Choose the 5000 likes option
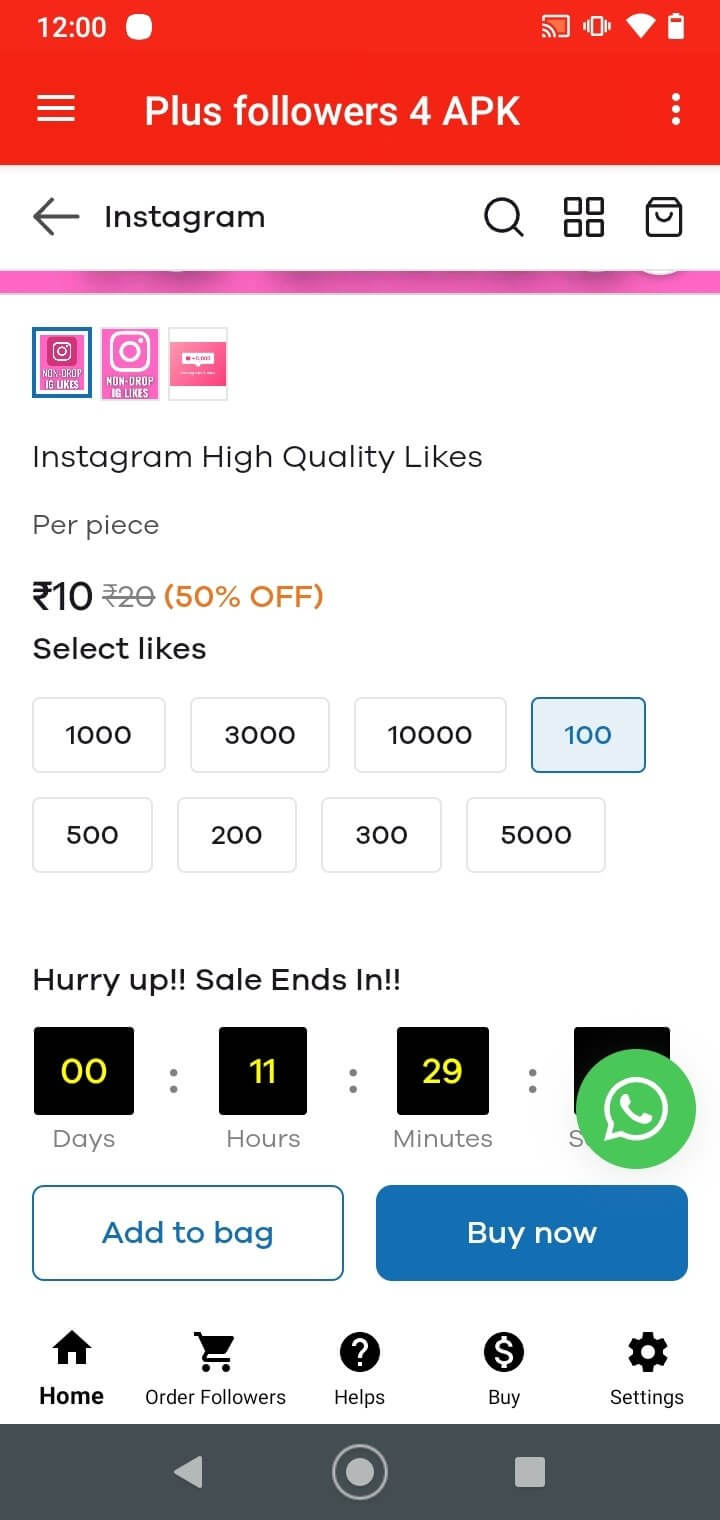This screenshot has height=1520, width=720. click(536, 835)
